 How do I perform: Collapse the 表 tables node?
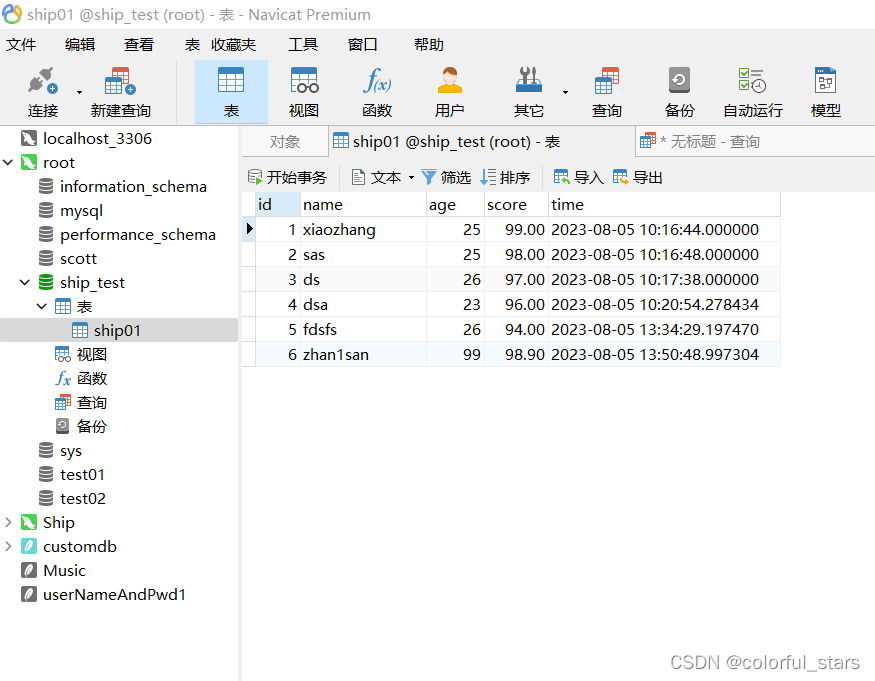click(42, 306)
